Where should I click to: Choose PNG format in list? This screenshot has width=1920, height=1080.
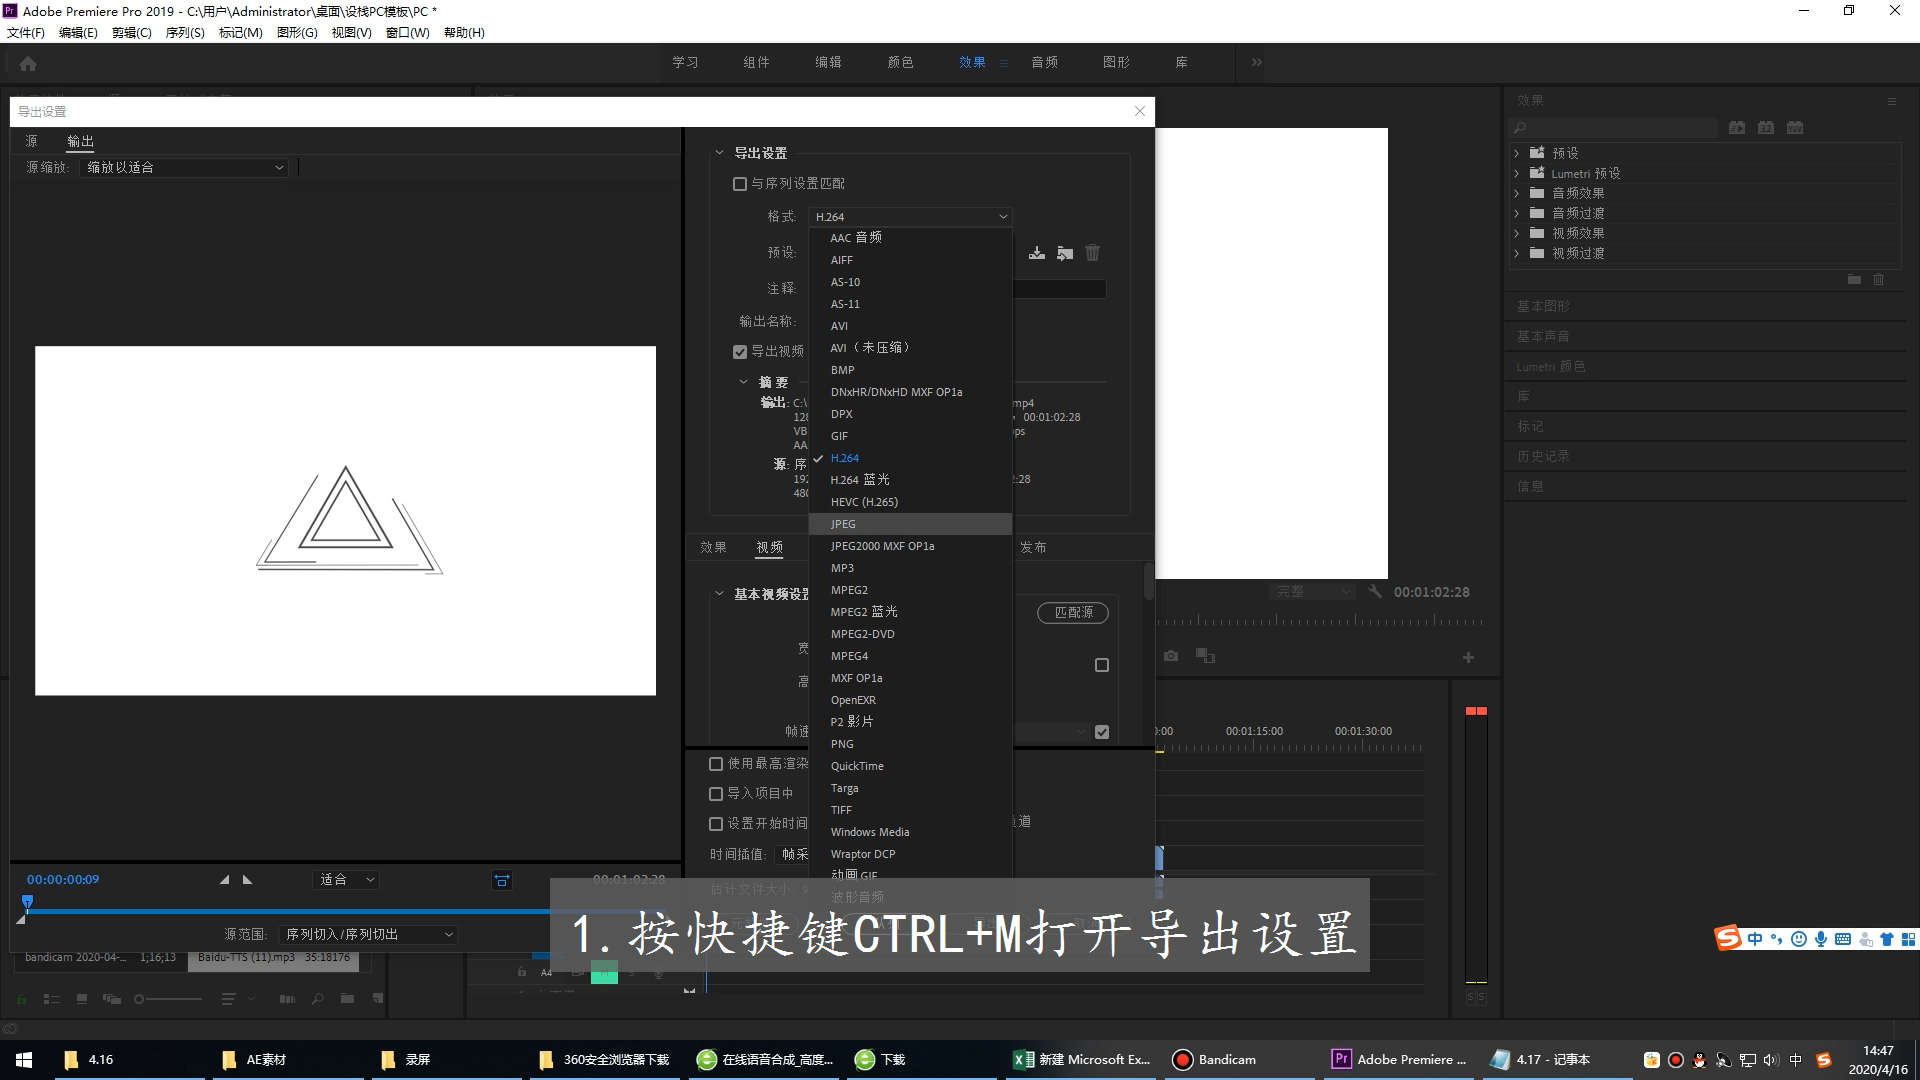coord(910,744)
